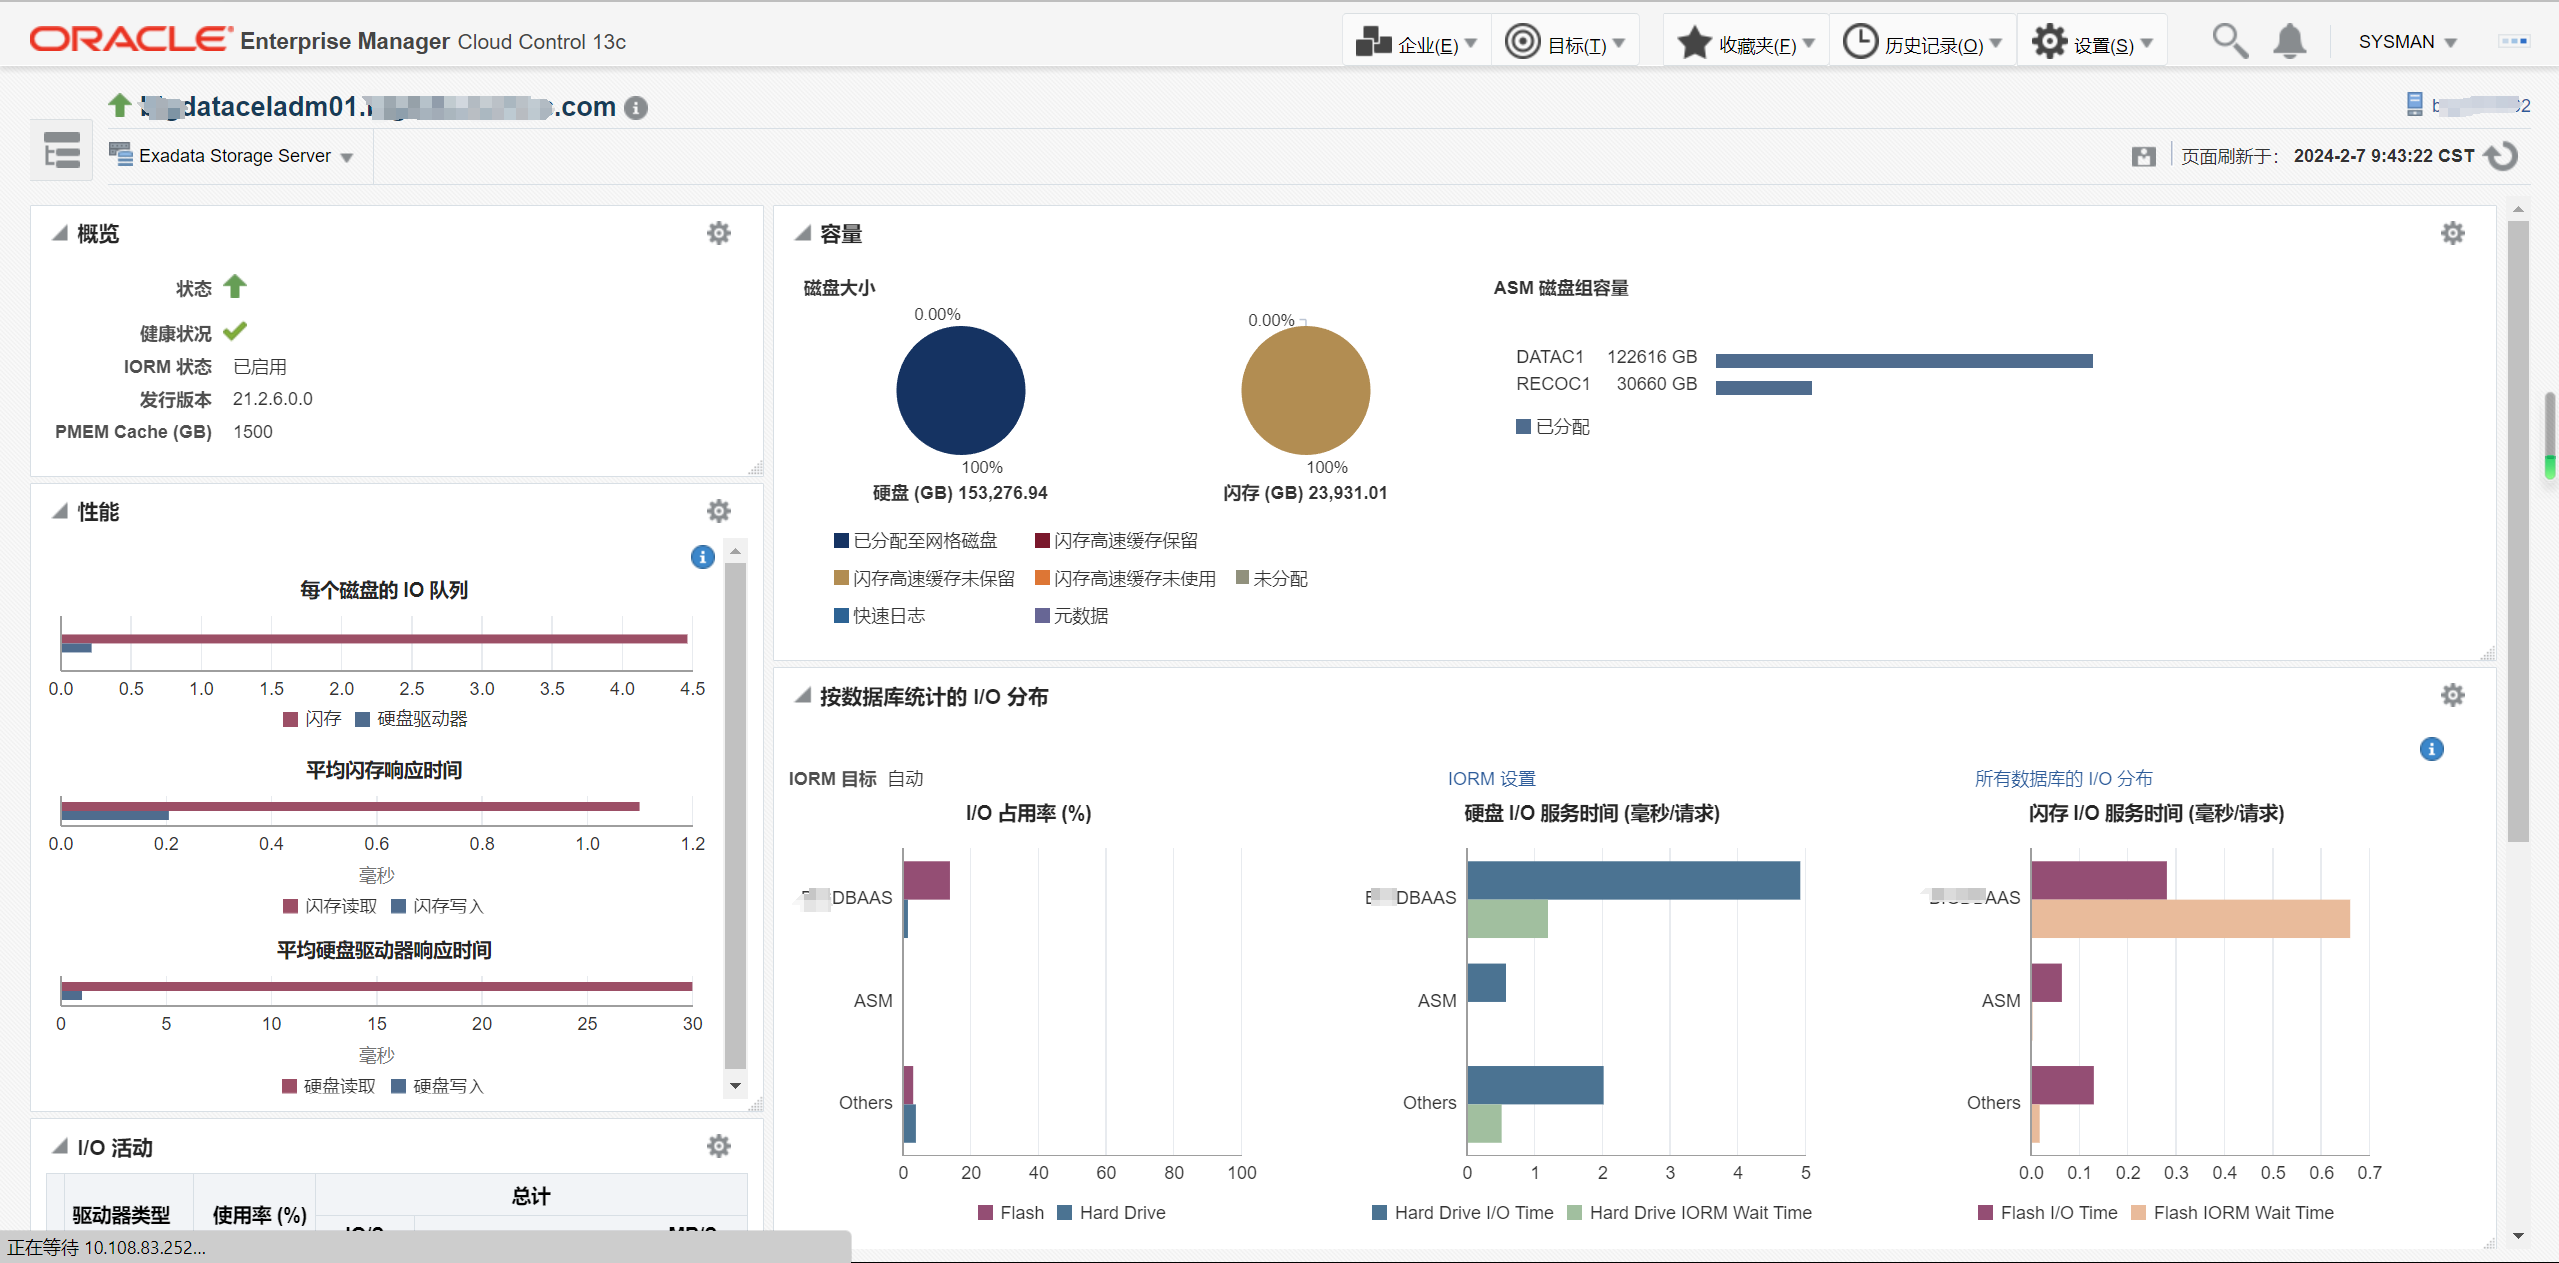Click the DATAC1 capacity bar

coord(1904,361)
